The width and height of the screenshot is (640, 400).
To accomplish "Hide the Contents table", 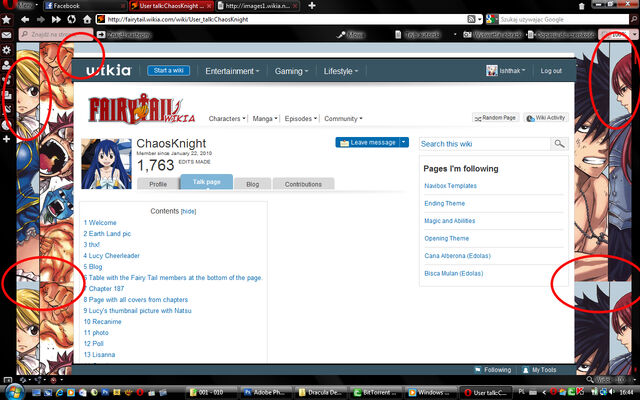I will click(188, 211).
